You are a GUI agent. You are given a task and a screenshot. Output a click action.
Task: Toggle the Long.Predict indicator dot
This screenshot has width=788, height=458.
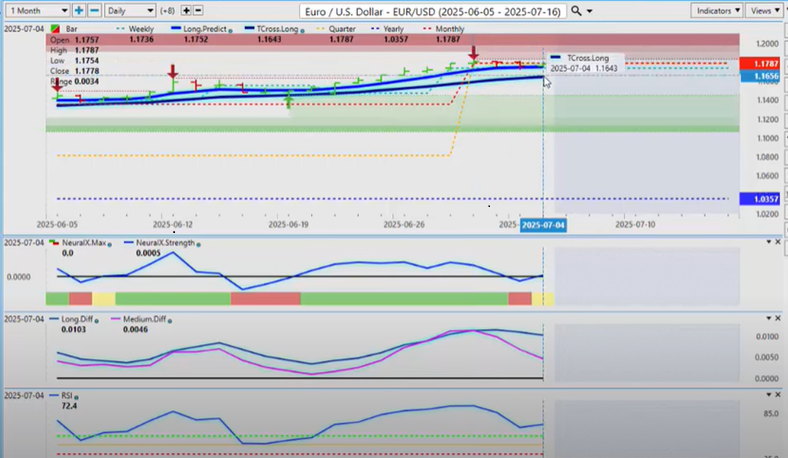(229, 30)
